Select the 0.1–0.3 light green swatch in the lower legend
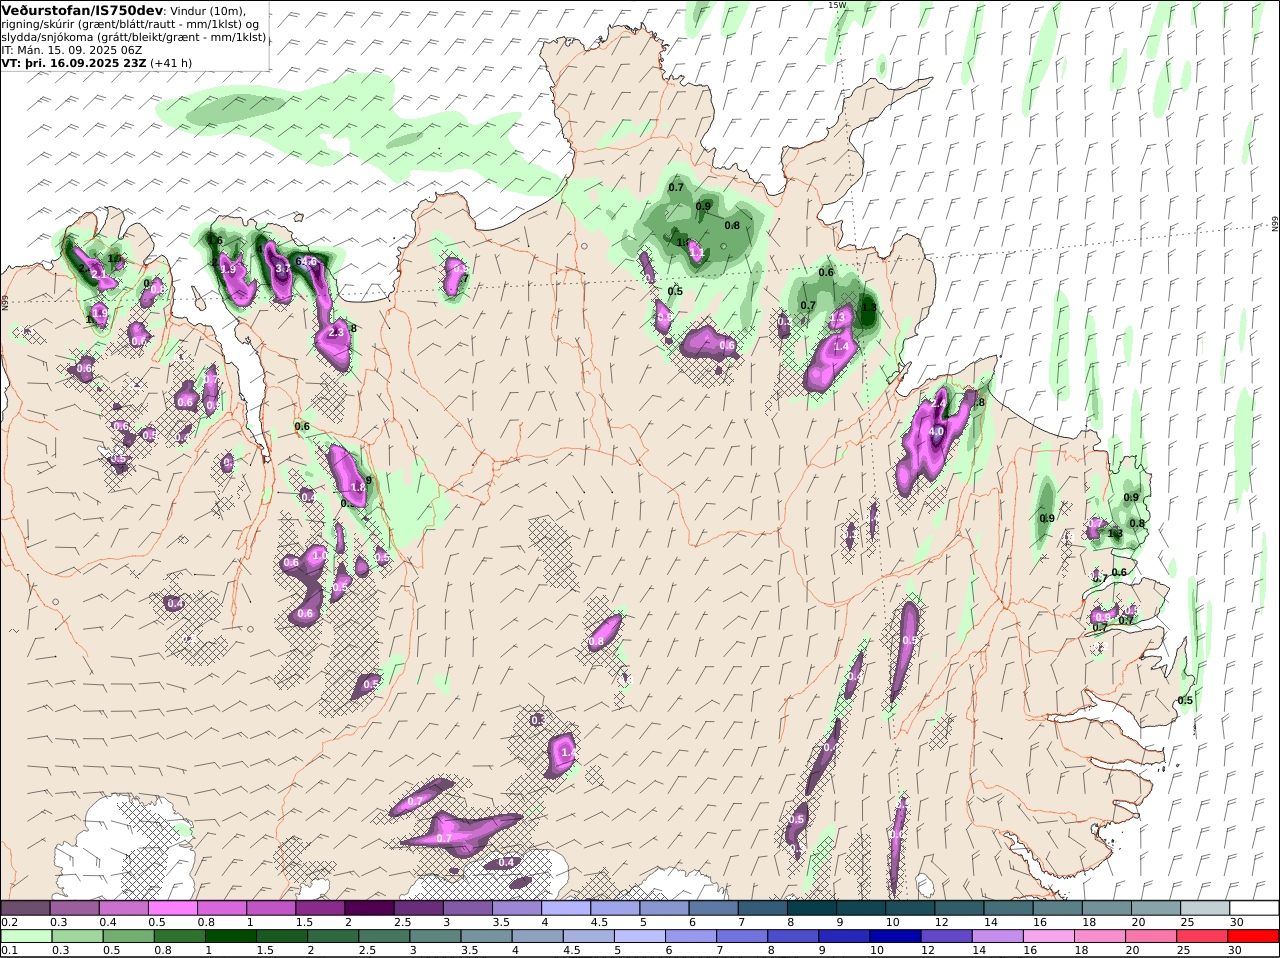 pos(26,936)
